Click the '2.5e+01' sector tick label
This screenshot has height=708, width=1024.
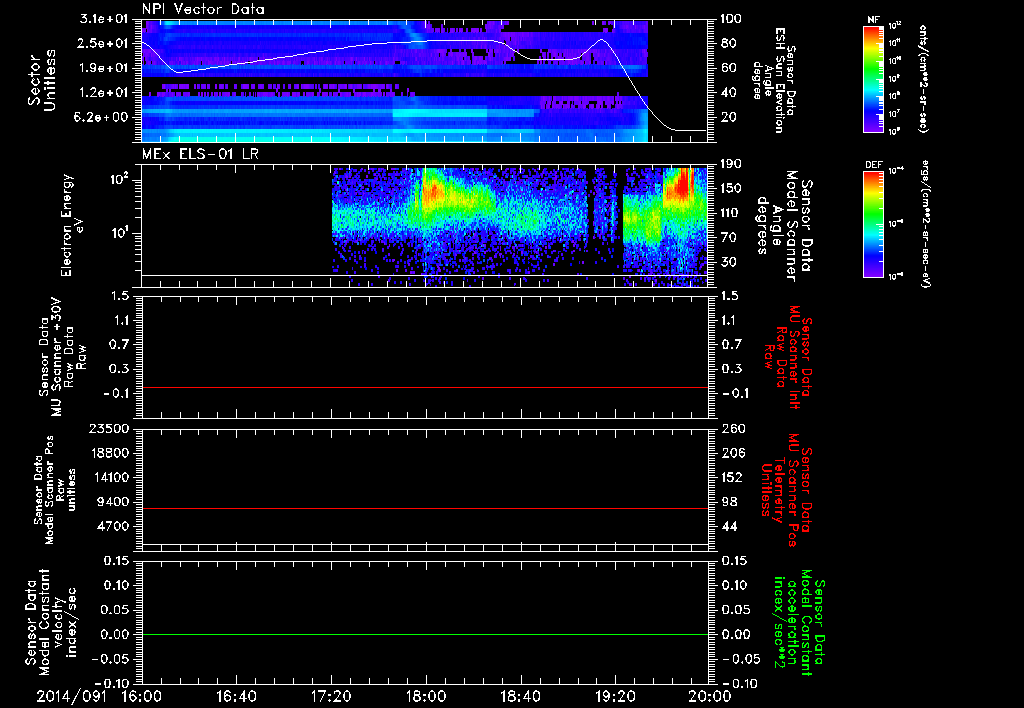coord(104,43)
